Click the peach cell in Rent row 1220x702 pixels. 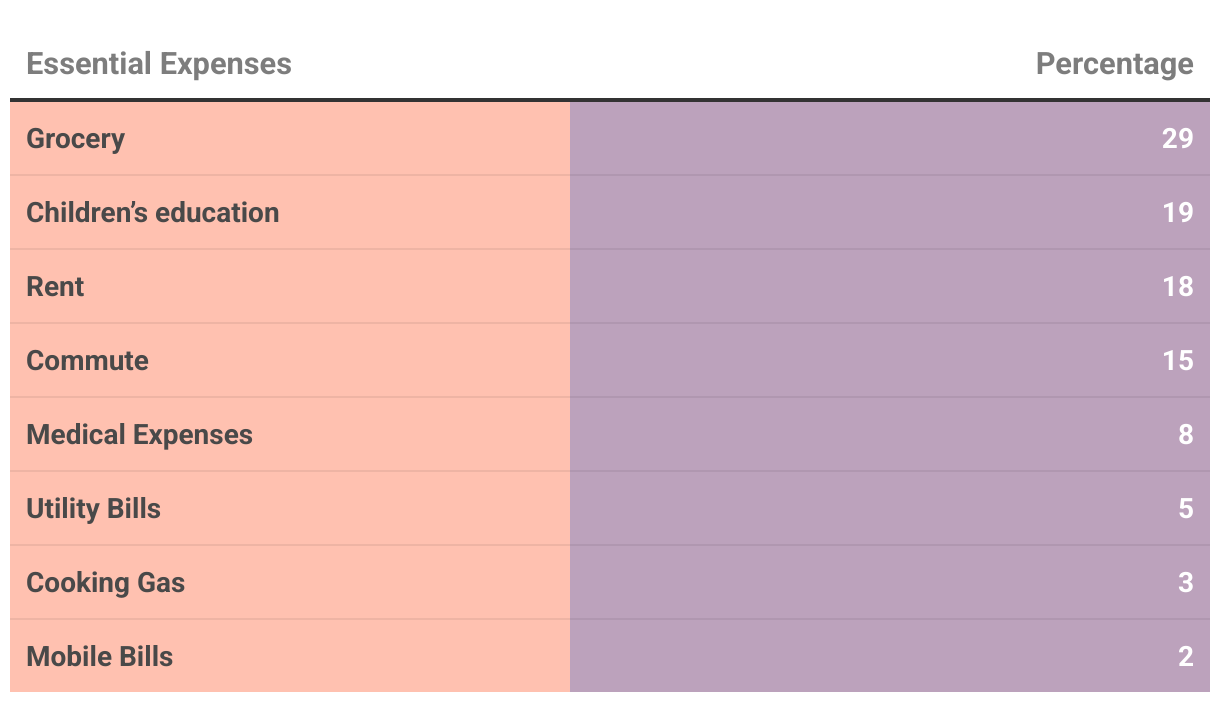[x=290, y=286]
